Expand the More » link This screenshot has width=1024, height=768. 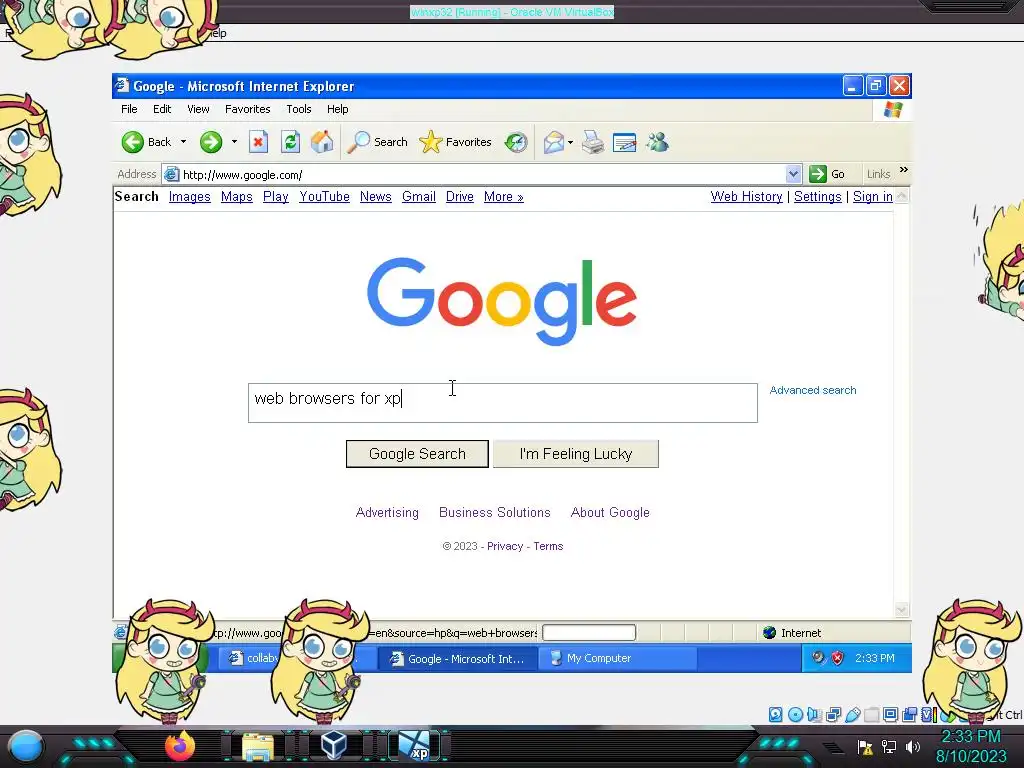(x=504, y=197)
